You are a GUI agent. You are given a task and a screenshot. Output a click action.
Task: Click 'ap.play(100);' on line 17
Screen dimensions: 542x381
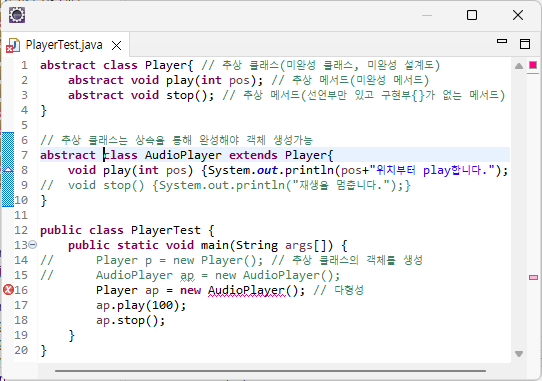pyautogui.click(x=141, y=305)
